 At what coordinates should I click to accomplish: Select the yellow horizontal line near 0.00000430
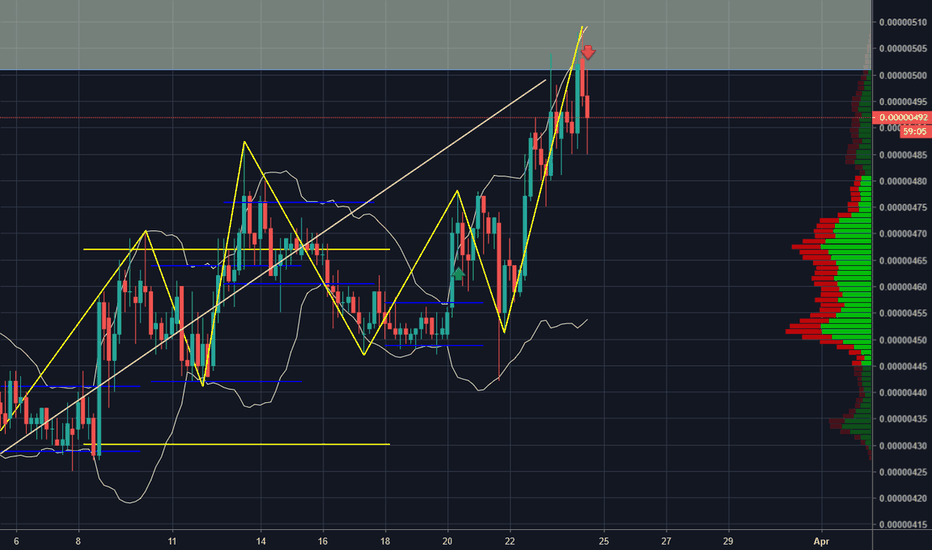[x=237, y=444]
